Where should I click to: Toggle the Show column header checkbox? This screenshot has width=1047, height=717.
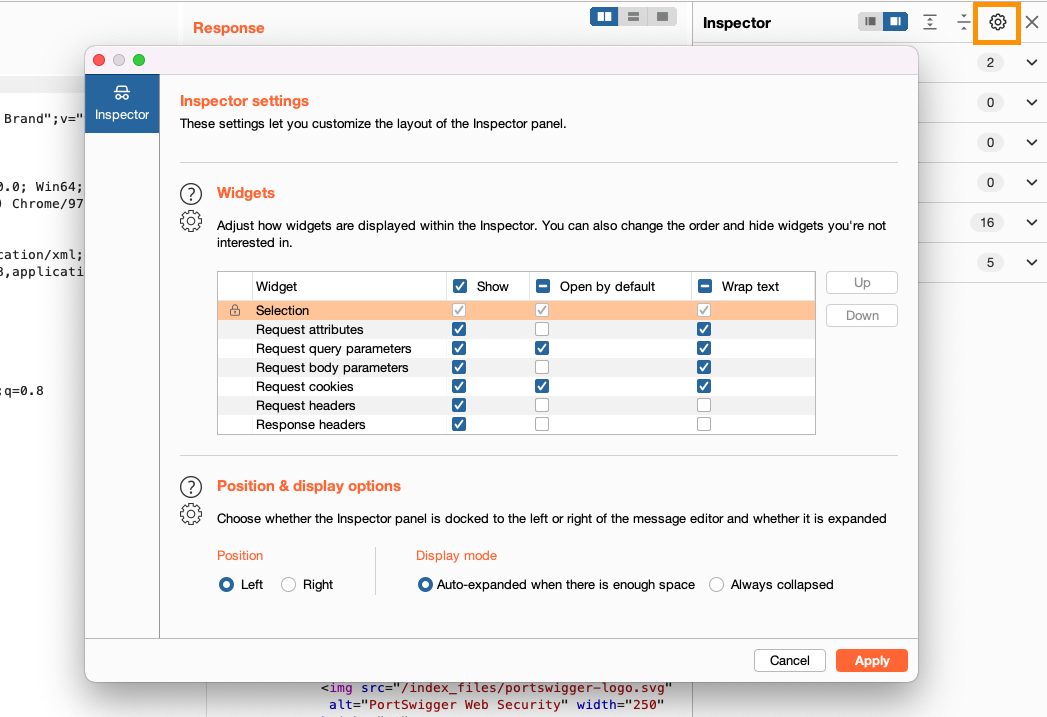[459, 286]
